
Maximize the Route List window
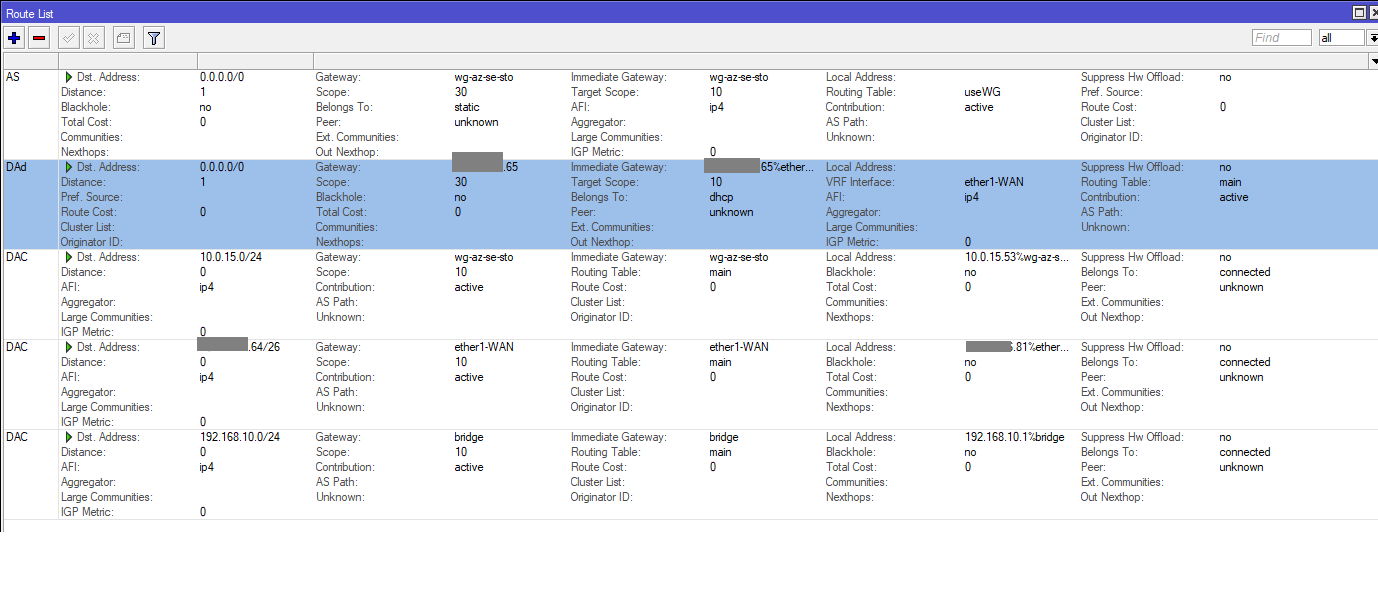tap(1359, 12)
